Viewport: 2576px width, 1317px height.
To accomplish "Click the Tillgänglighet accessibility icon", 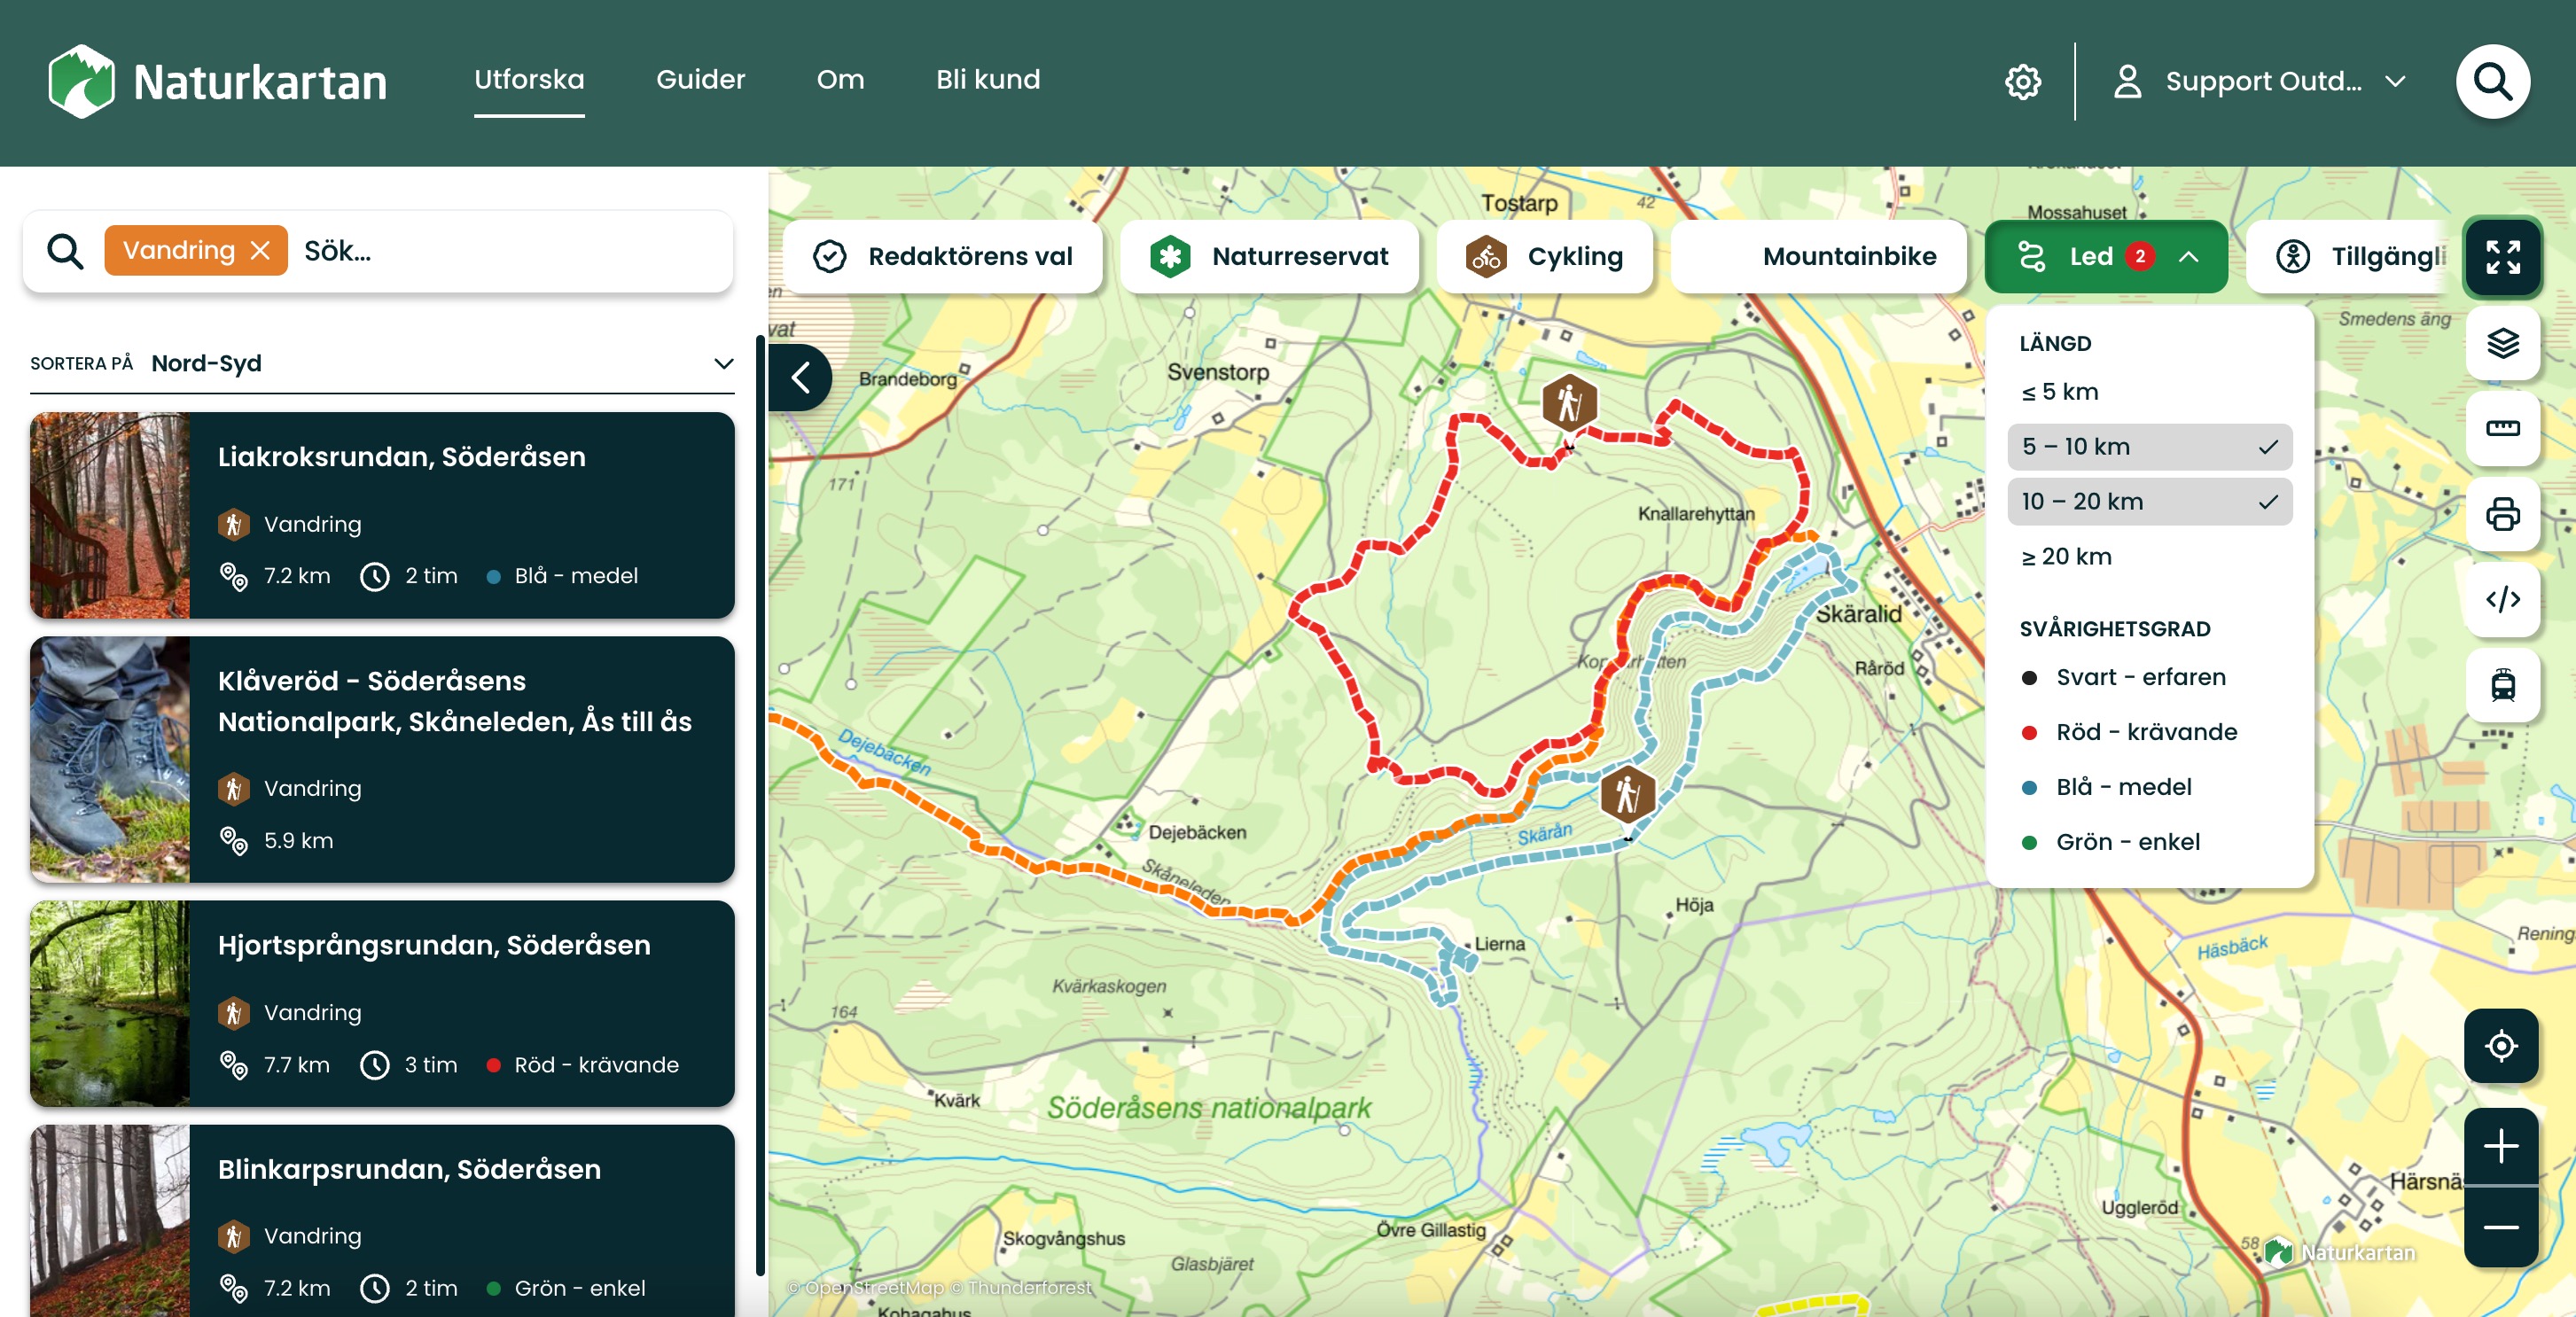I will point(2292,257).
